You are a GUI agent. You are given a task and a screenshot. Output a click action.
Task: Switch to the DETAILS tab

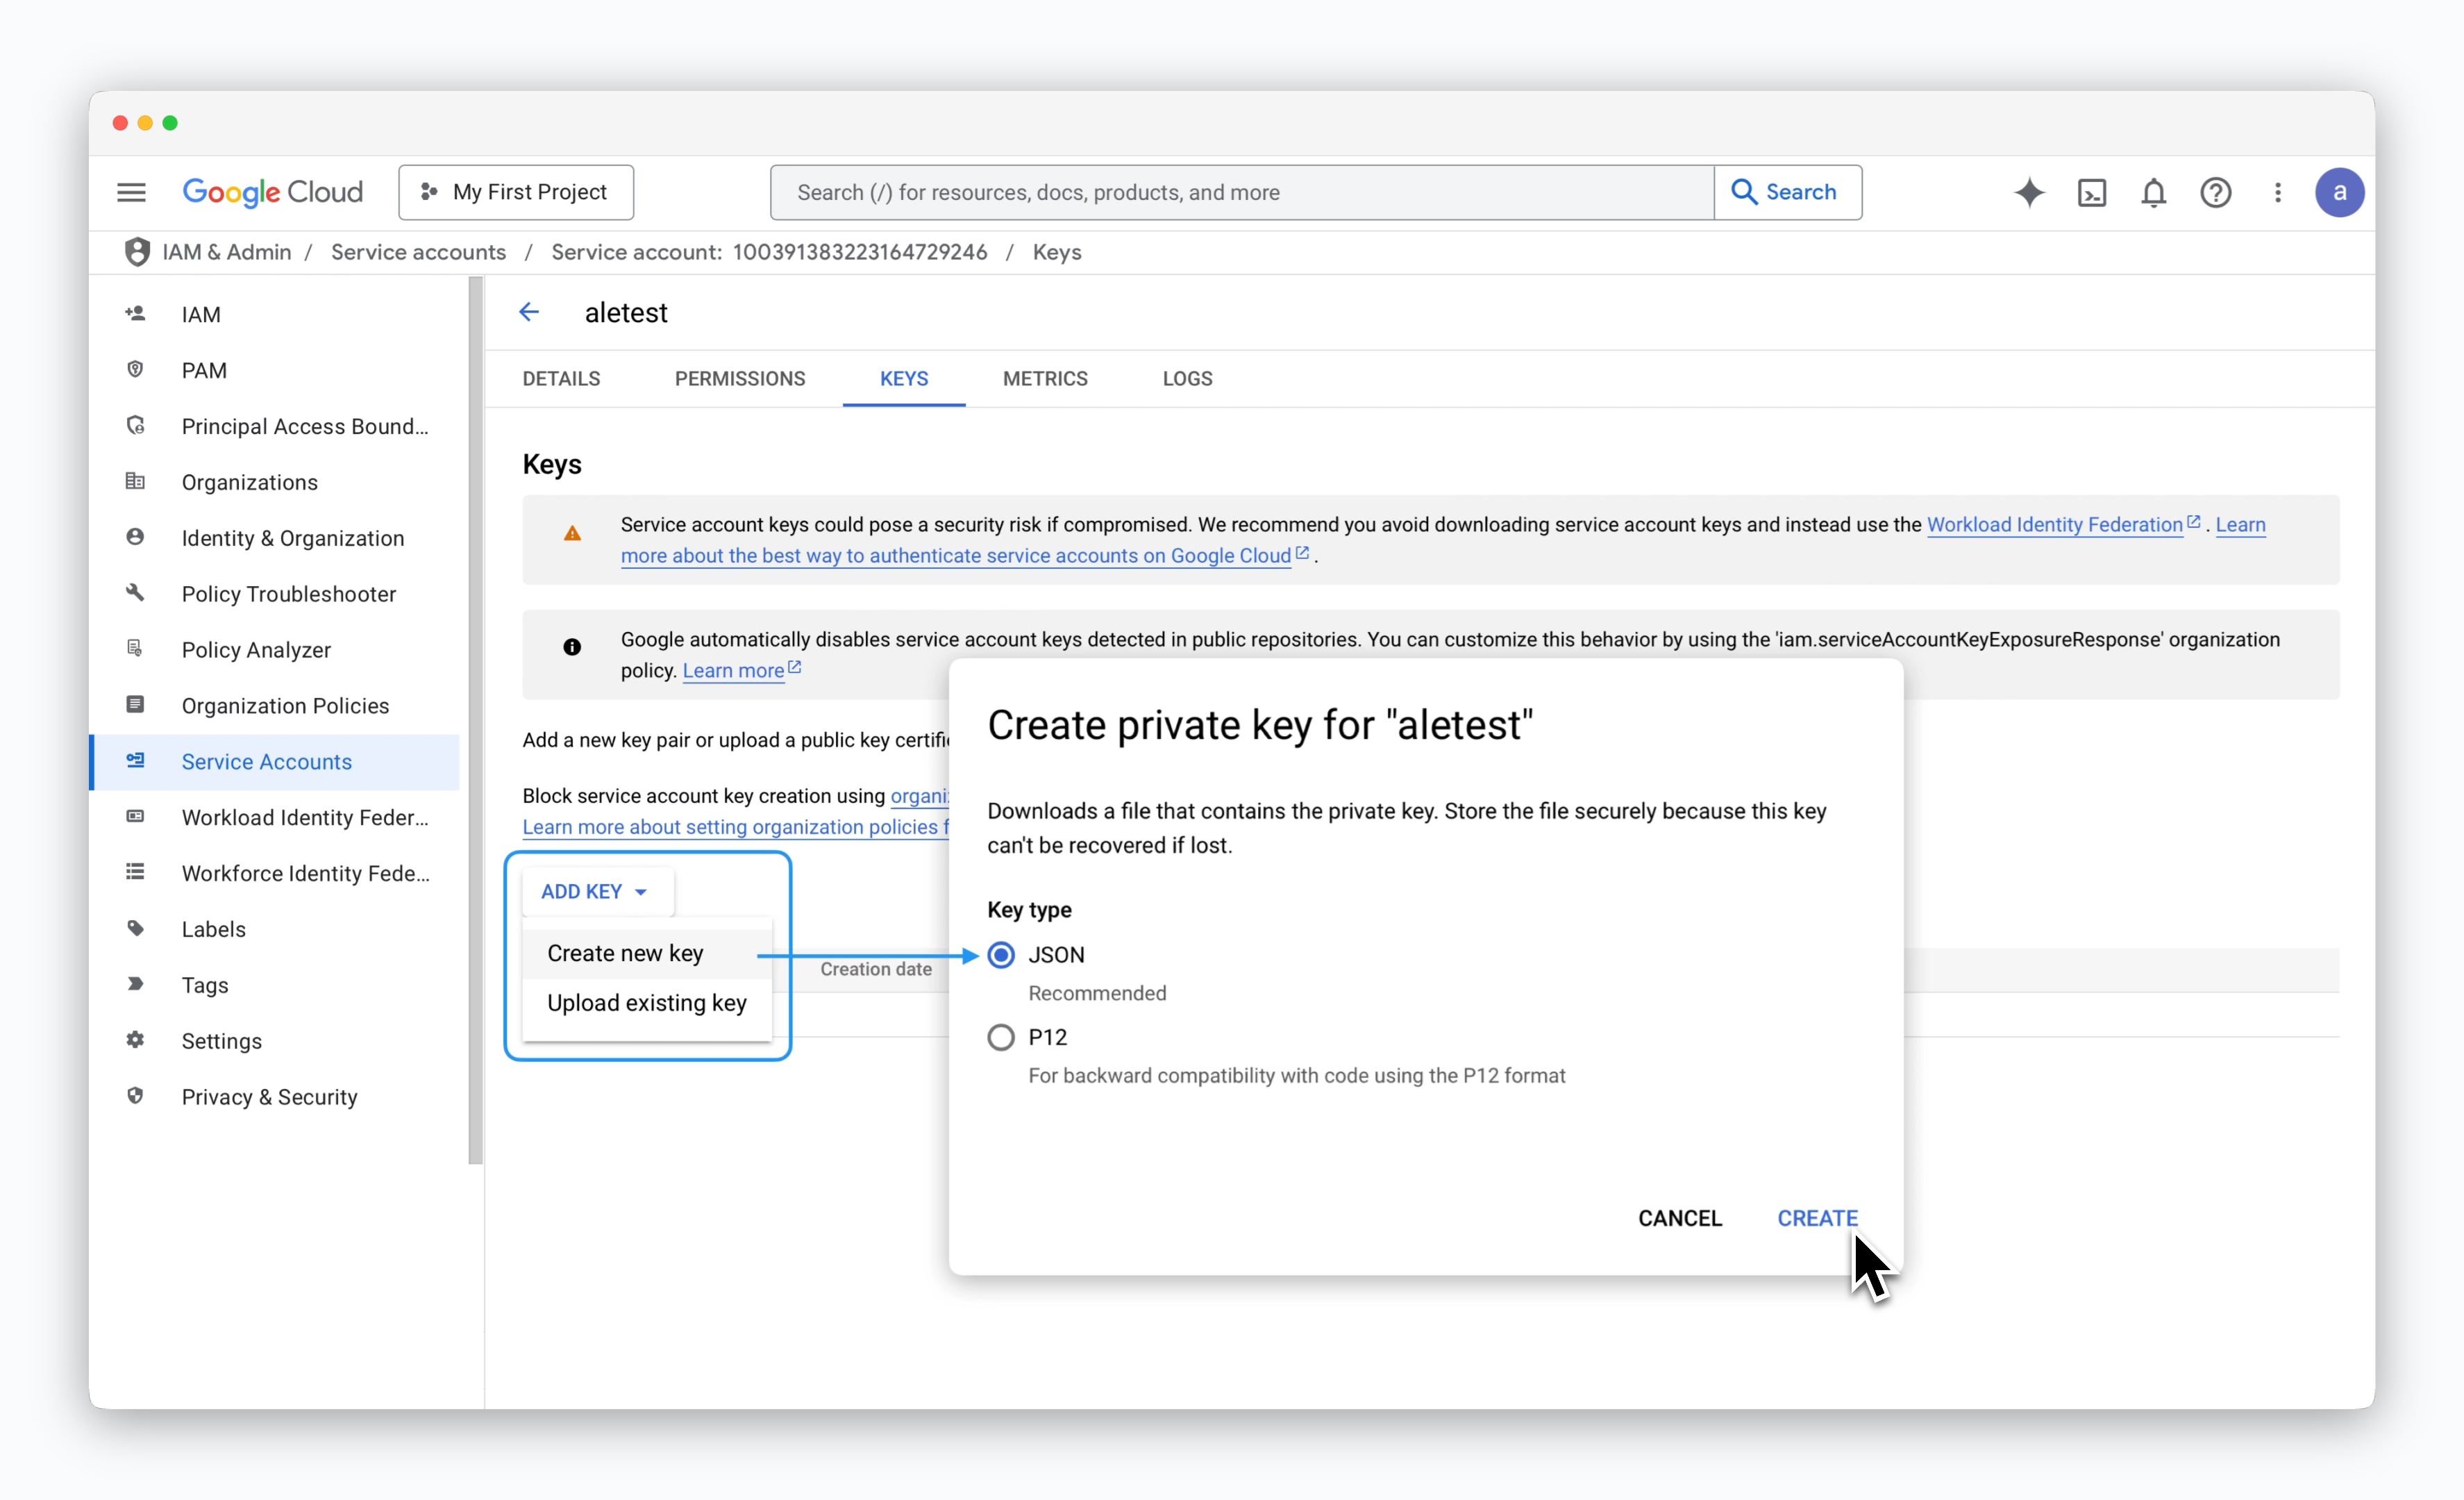click(561, 379)
